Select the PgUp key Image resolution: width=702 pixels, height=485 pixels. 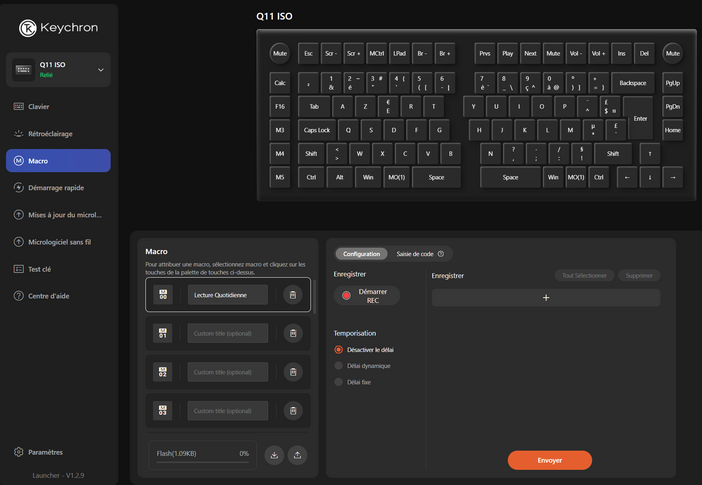[672, 83]
